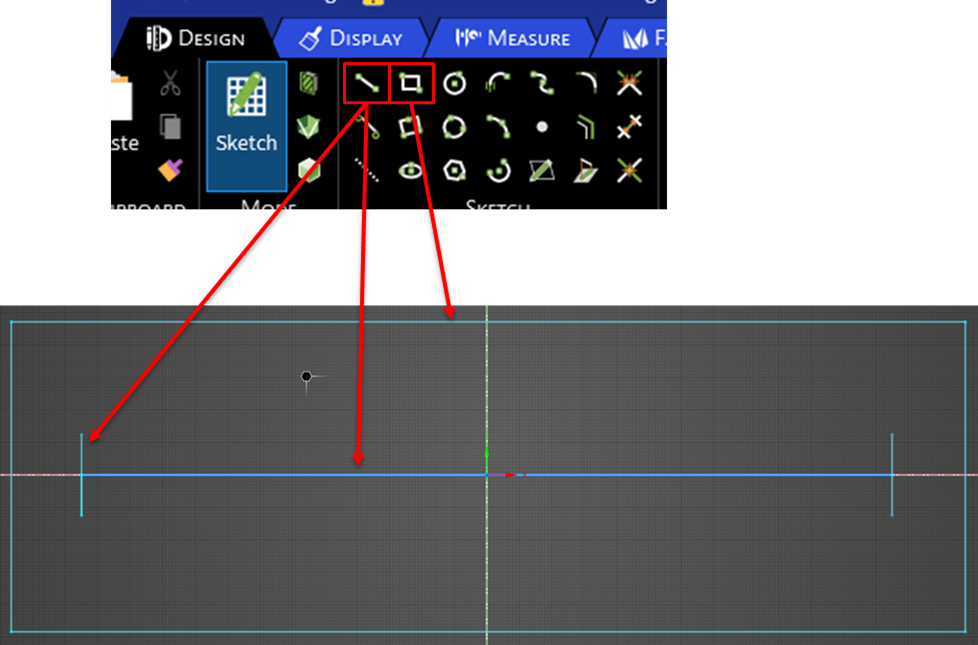Pick the Three-Point Rectangle tool
978x645 pixels.
tap(411, 127)
